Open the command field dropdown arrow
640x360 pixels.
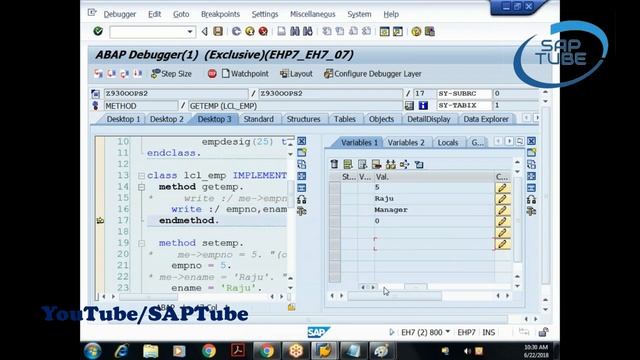pyautogui.click(x=190, y=31)
